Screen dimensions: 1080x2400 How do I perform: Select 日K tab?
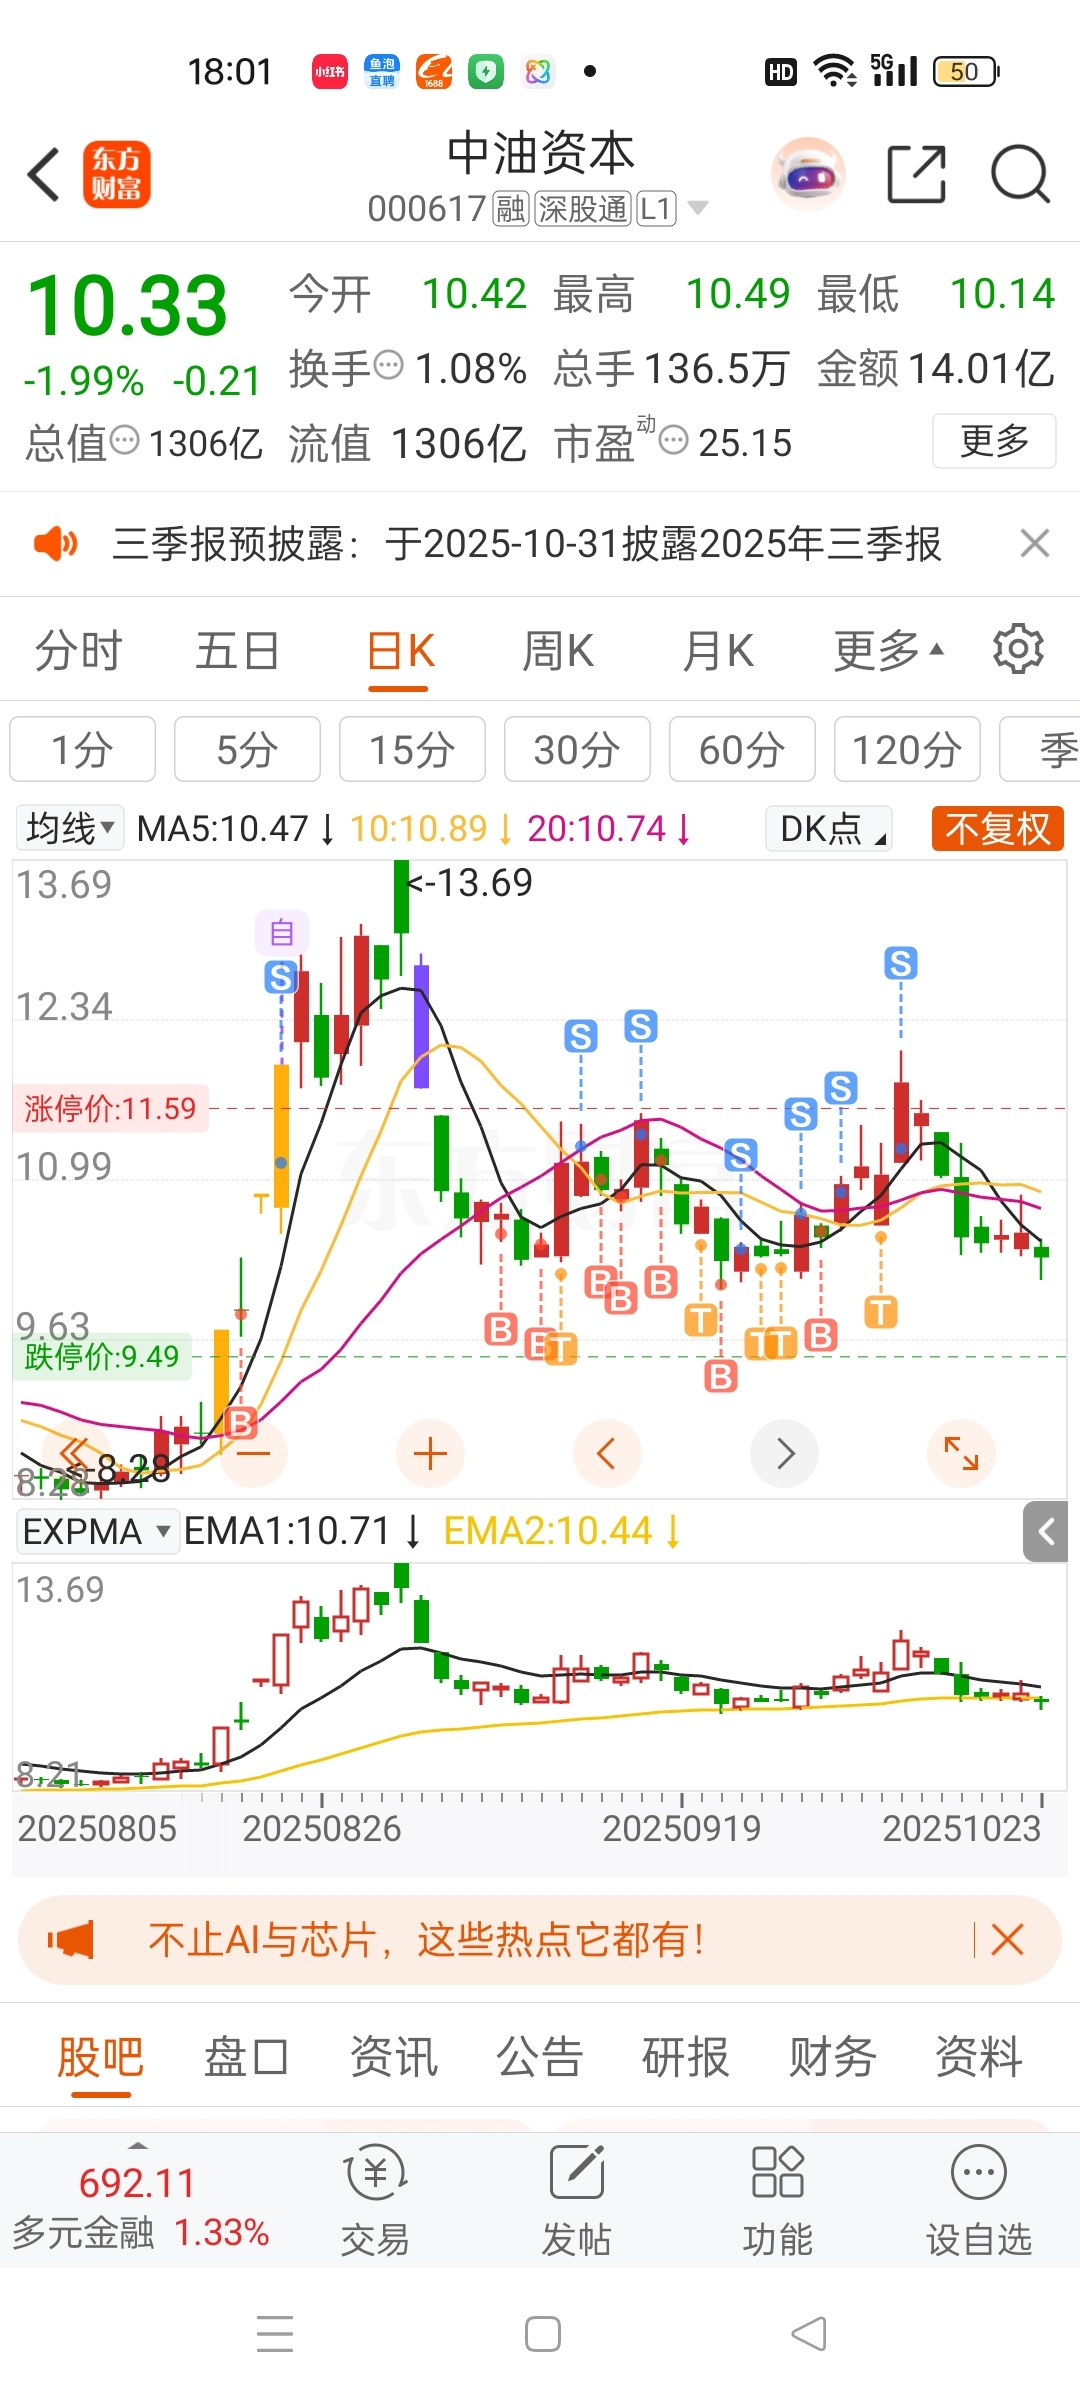(x=400, y=652)
